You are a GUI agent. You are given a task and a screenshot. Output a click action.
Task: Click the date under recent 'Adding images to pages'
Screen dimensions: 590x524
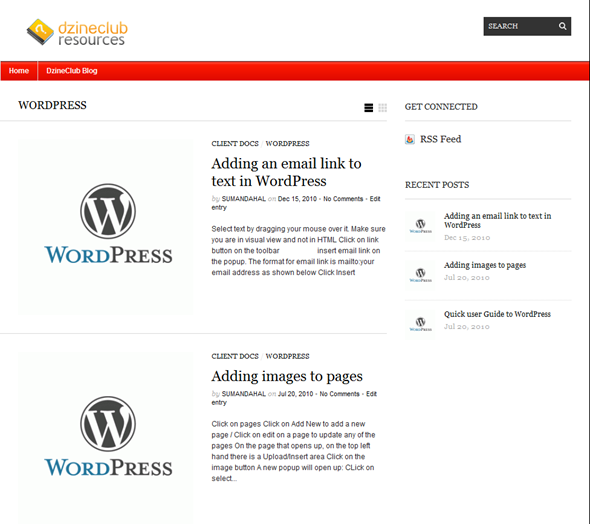point(467,278)
